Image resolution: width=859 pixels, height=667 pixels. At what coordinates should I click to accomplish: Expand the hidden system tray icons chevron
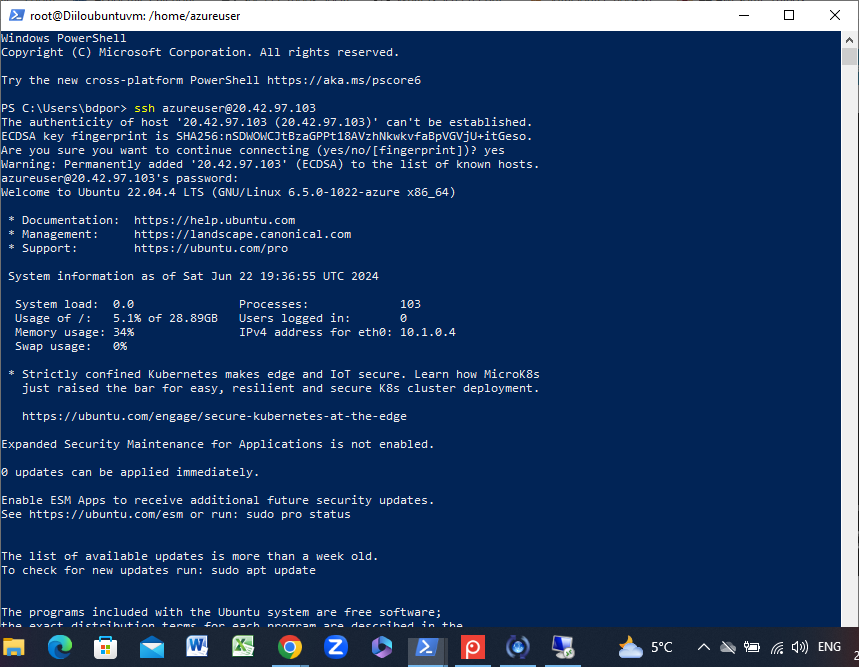pos(704,647)
